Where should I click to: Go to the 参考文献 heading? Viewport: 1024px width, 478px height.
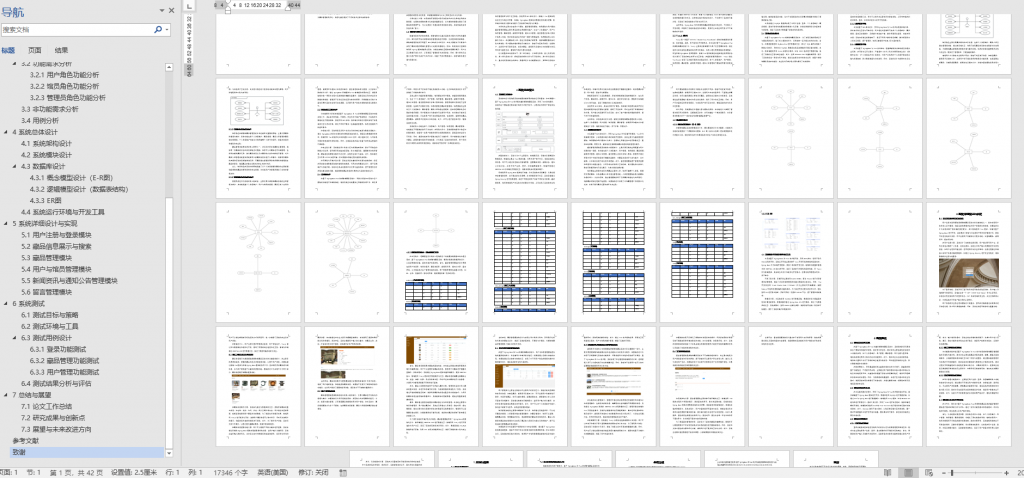click(26, 441)
